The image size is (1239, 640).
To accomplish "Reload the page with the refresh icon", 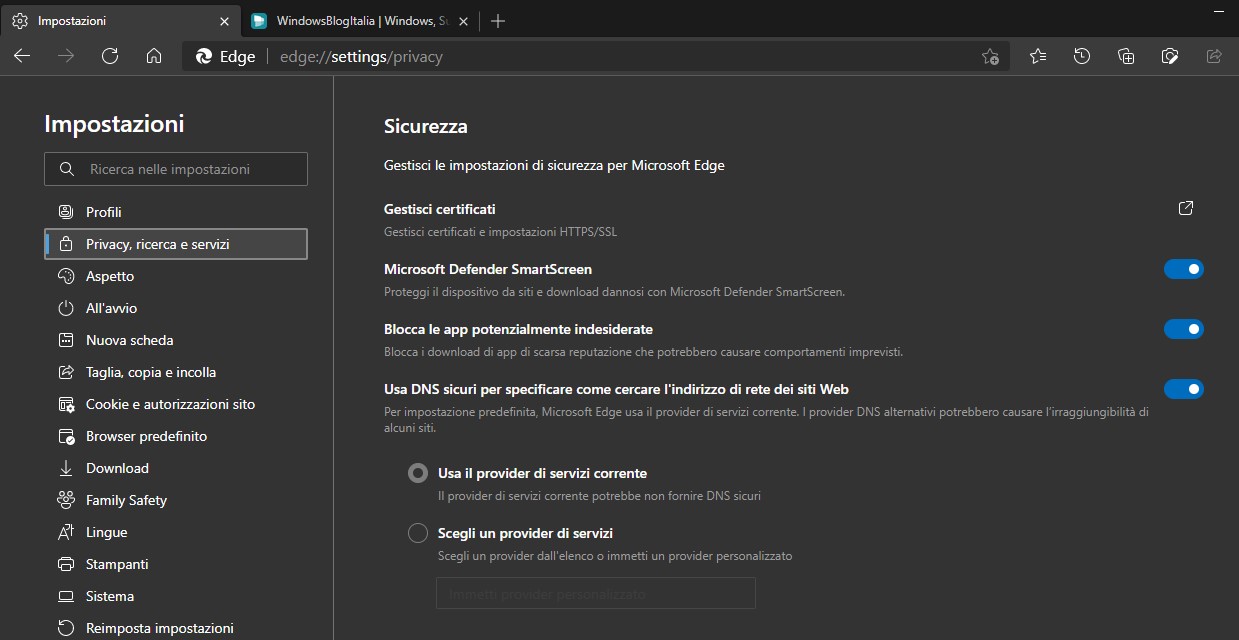I will tap(110, 56).
